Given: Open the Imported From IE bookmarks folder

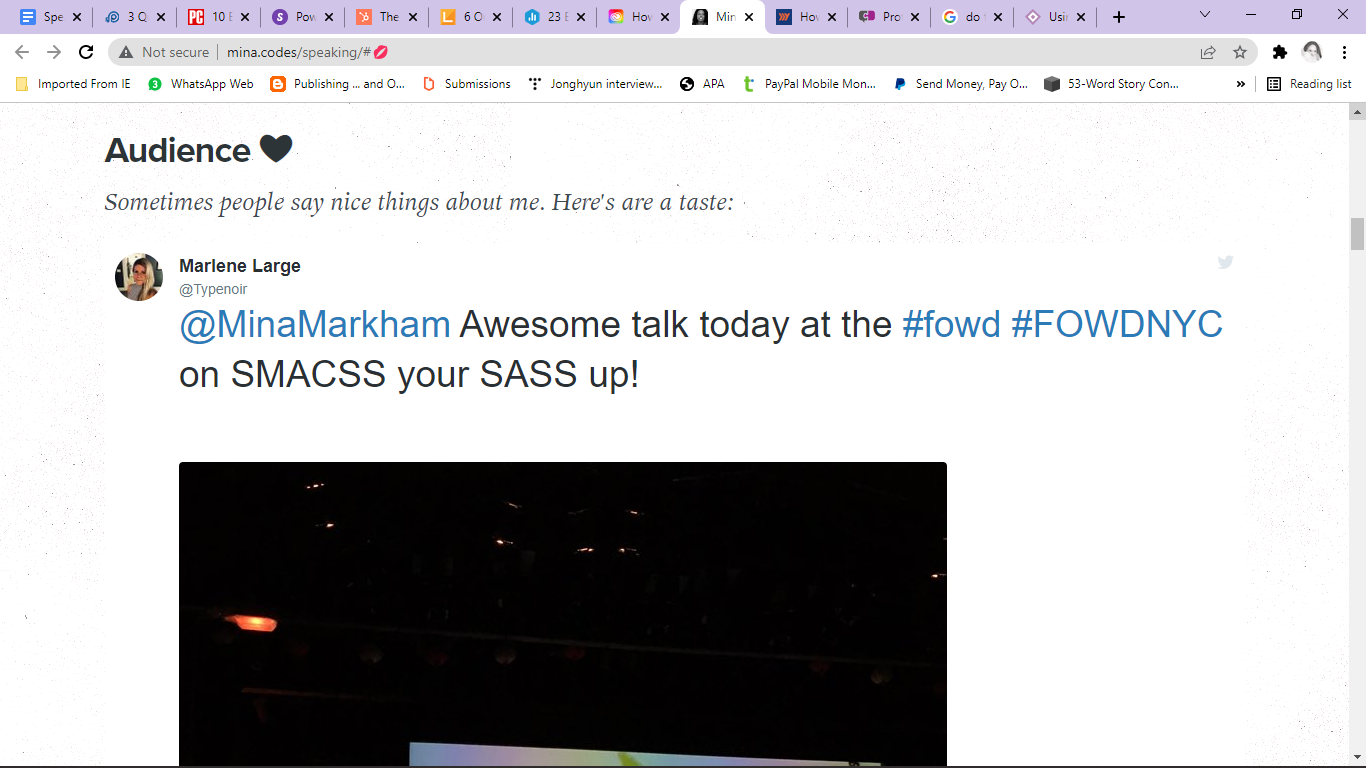Looking at the screenshot, I should [73, 84].
